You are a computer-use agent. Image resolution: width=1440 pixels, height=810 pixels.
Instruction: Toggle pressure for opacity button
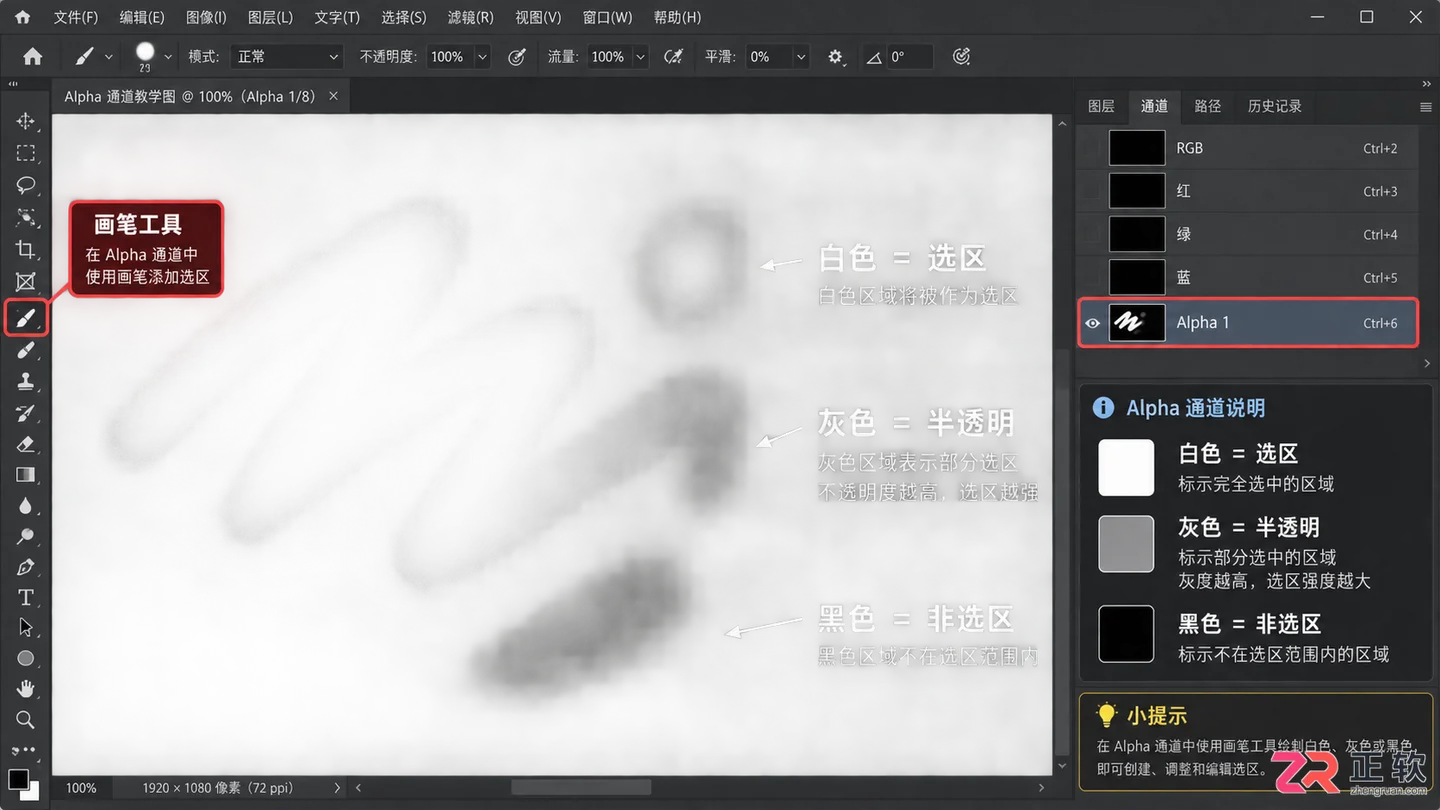pyautogui.click(x=517, y=57)
